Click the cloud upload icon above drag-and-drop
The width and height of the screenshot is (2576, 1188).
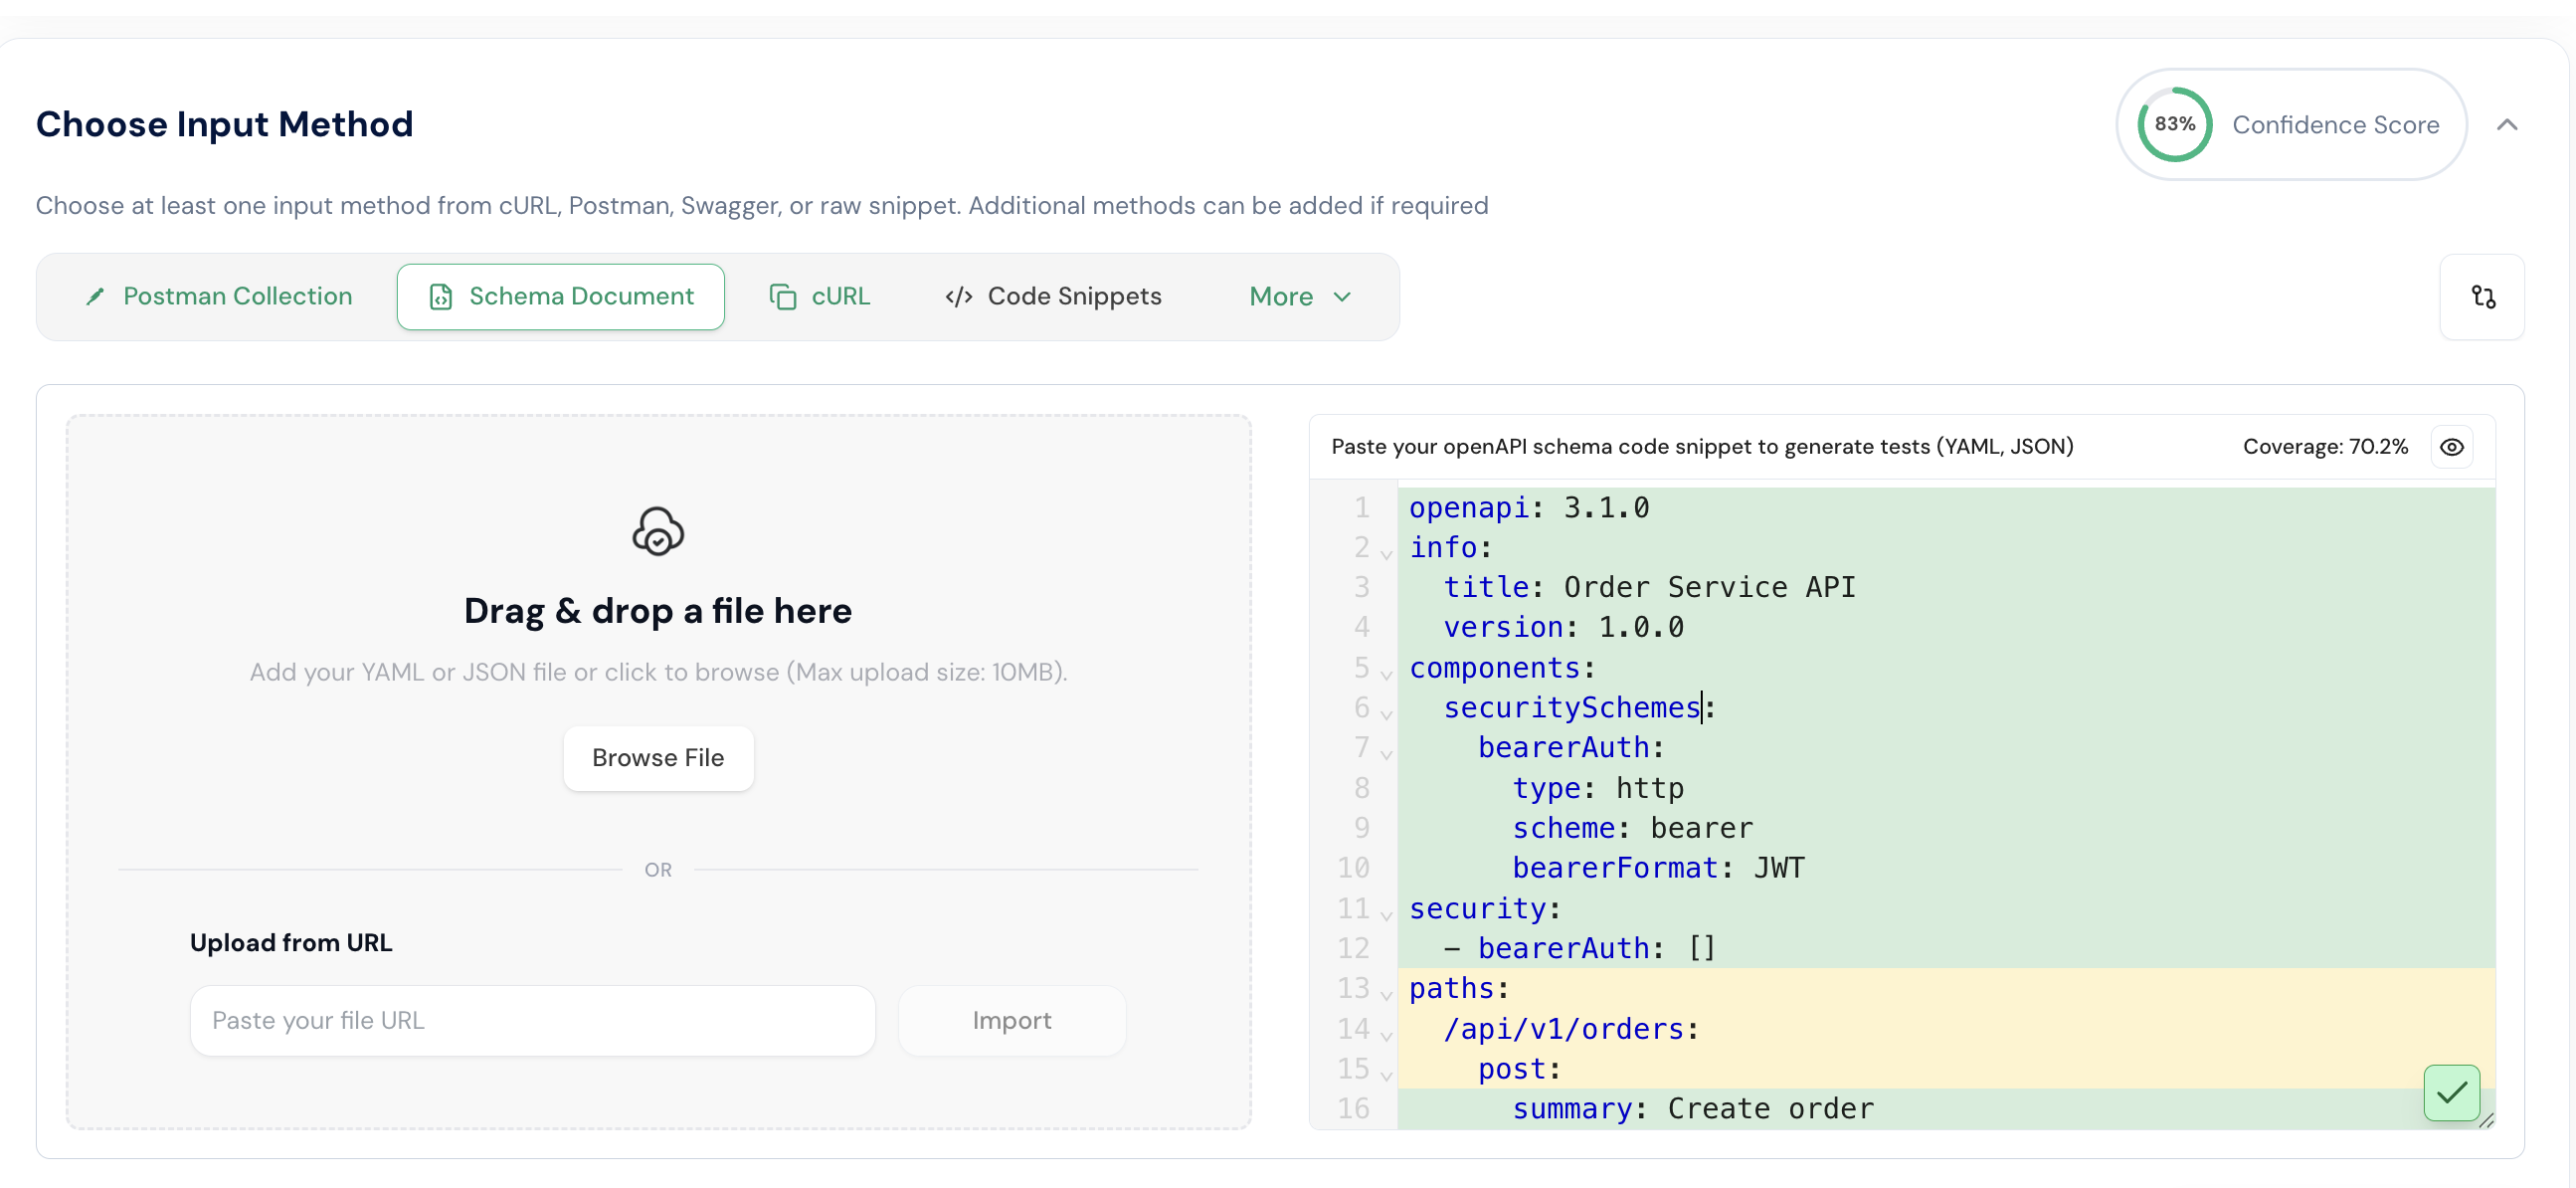pos(657,531)
